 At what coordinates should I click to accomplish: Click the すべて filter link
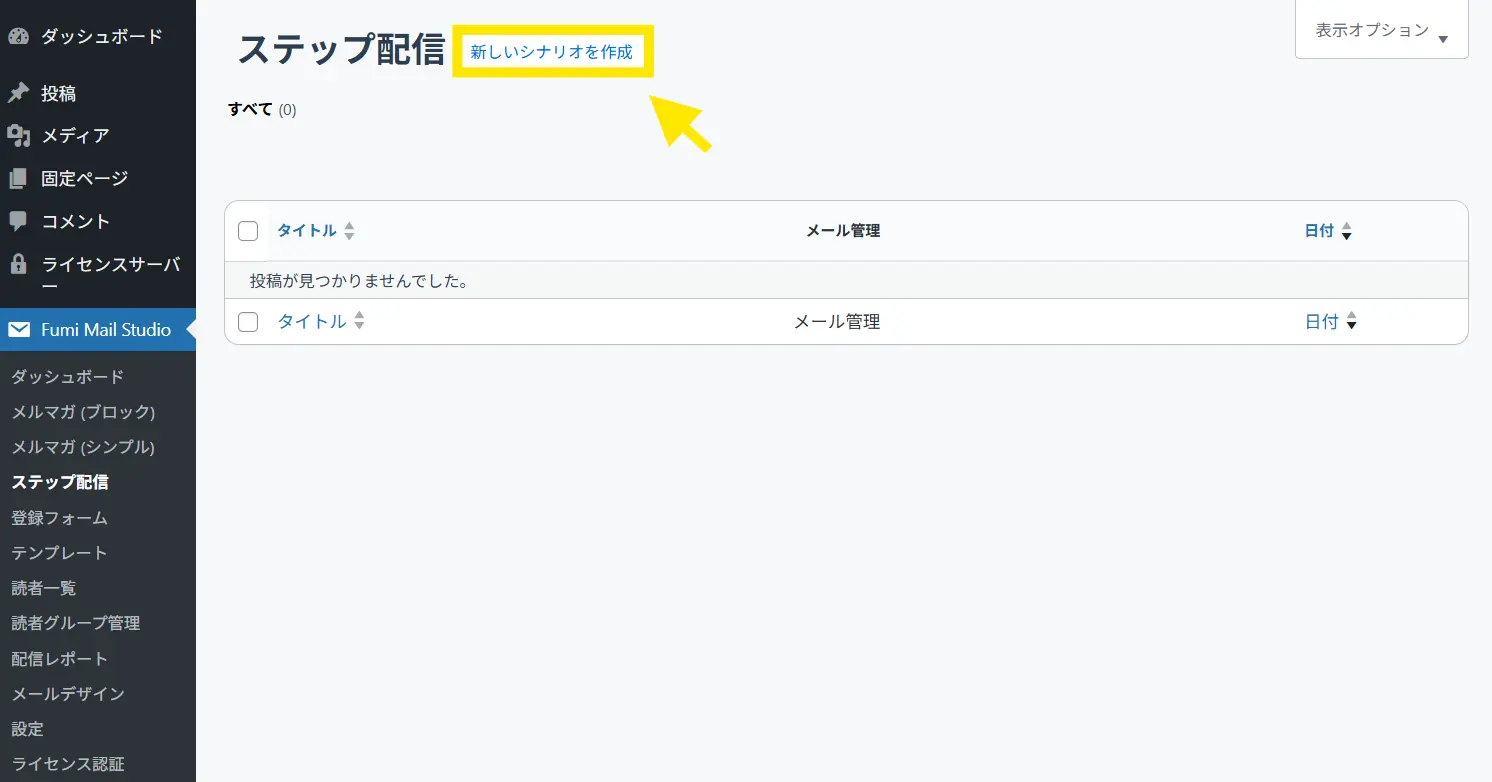tap(250, 109)
